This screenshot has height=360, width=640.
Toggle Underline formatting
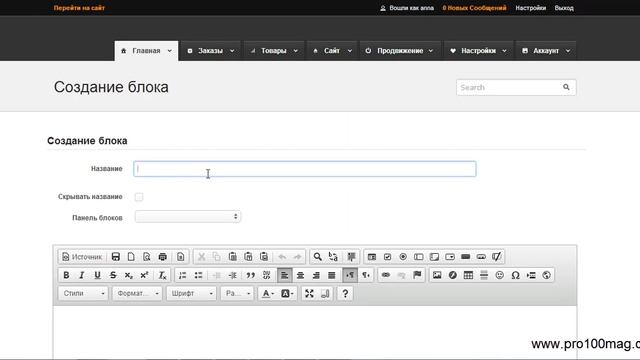[x=97, y=275]
